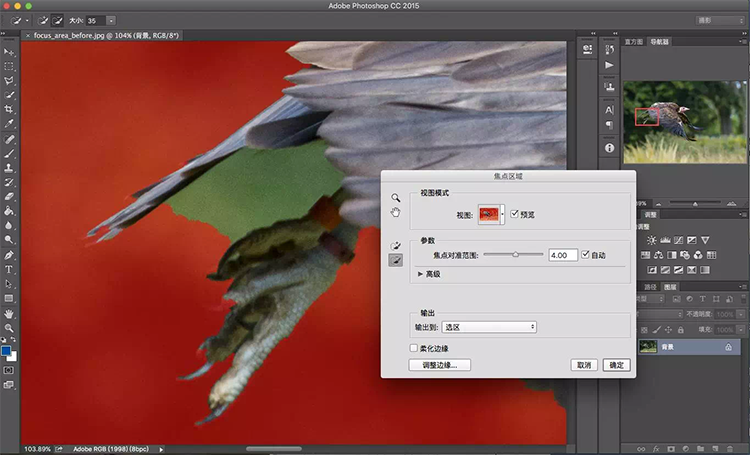Open the History panel icon
750x455 pixels.
(609, 49)
